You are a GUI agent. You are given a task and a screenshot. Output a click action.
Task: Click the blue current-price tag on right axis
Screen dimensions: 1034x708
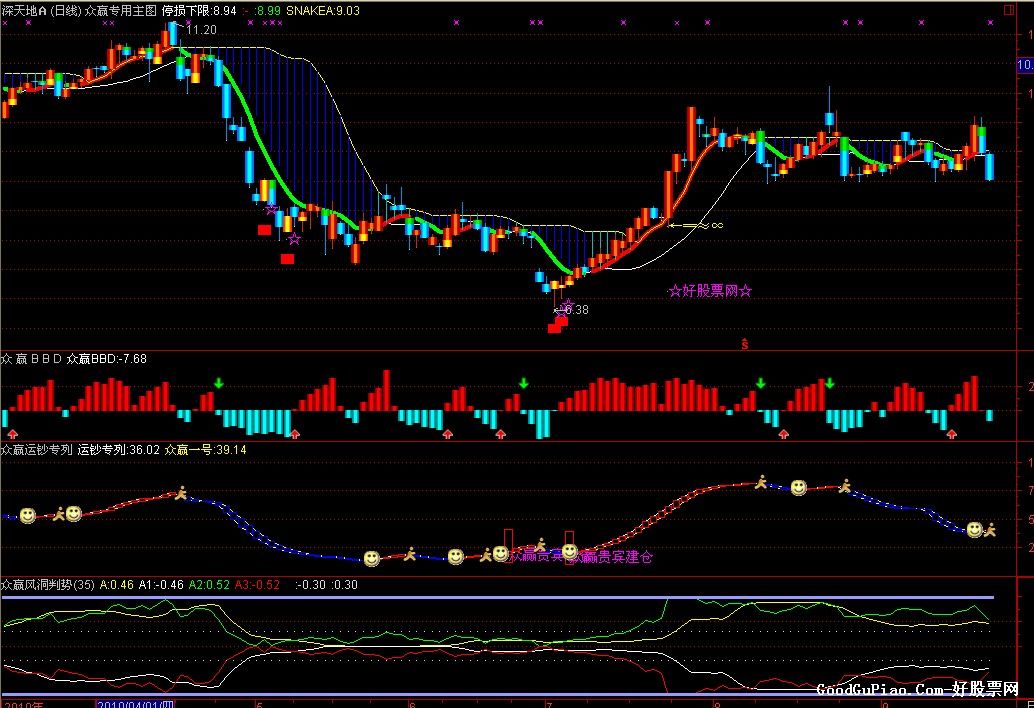(x=1025, y=65)
